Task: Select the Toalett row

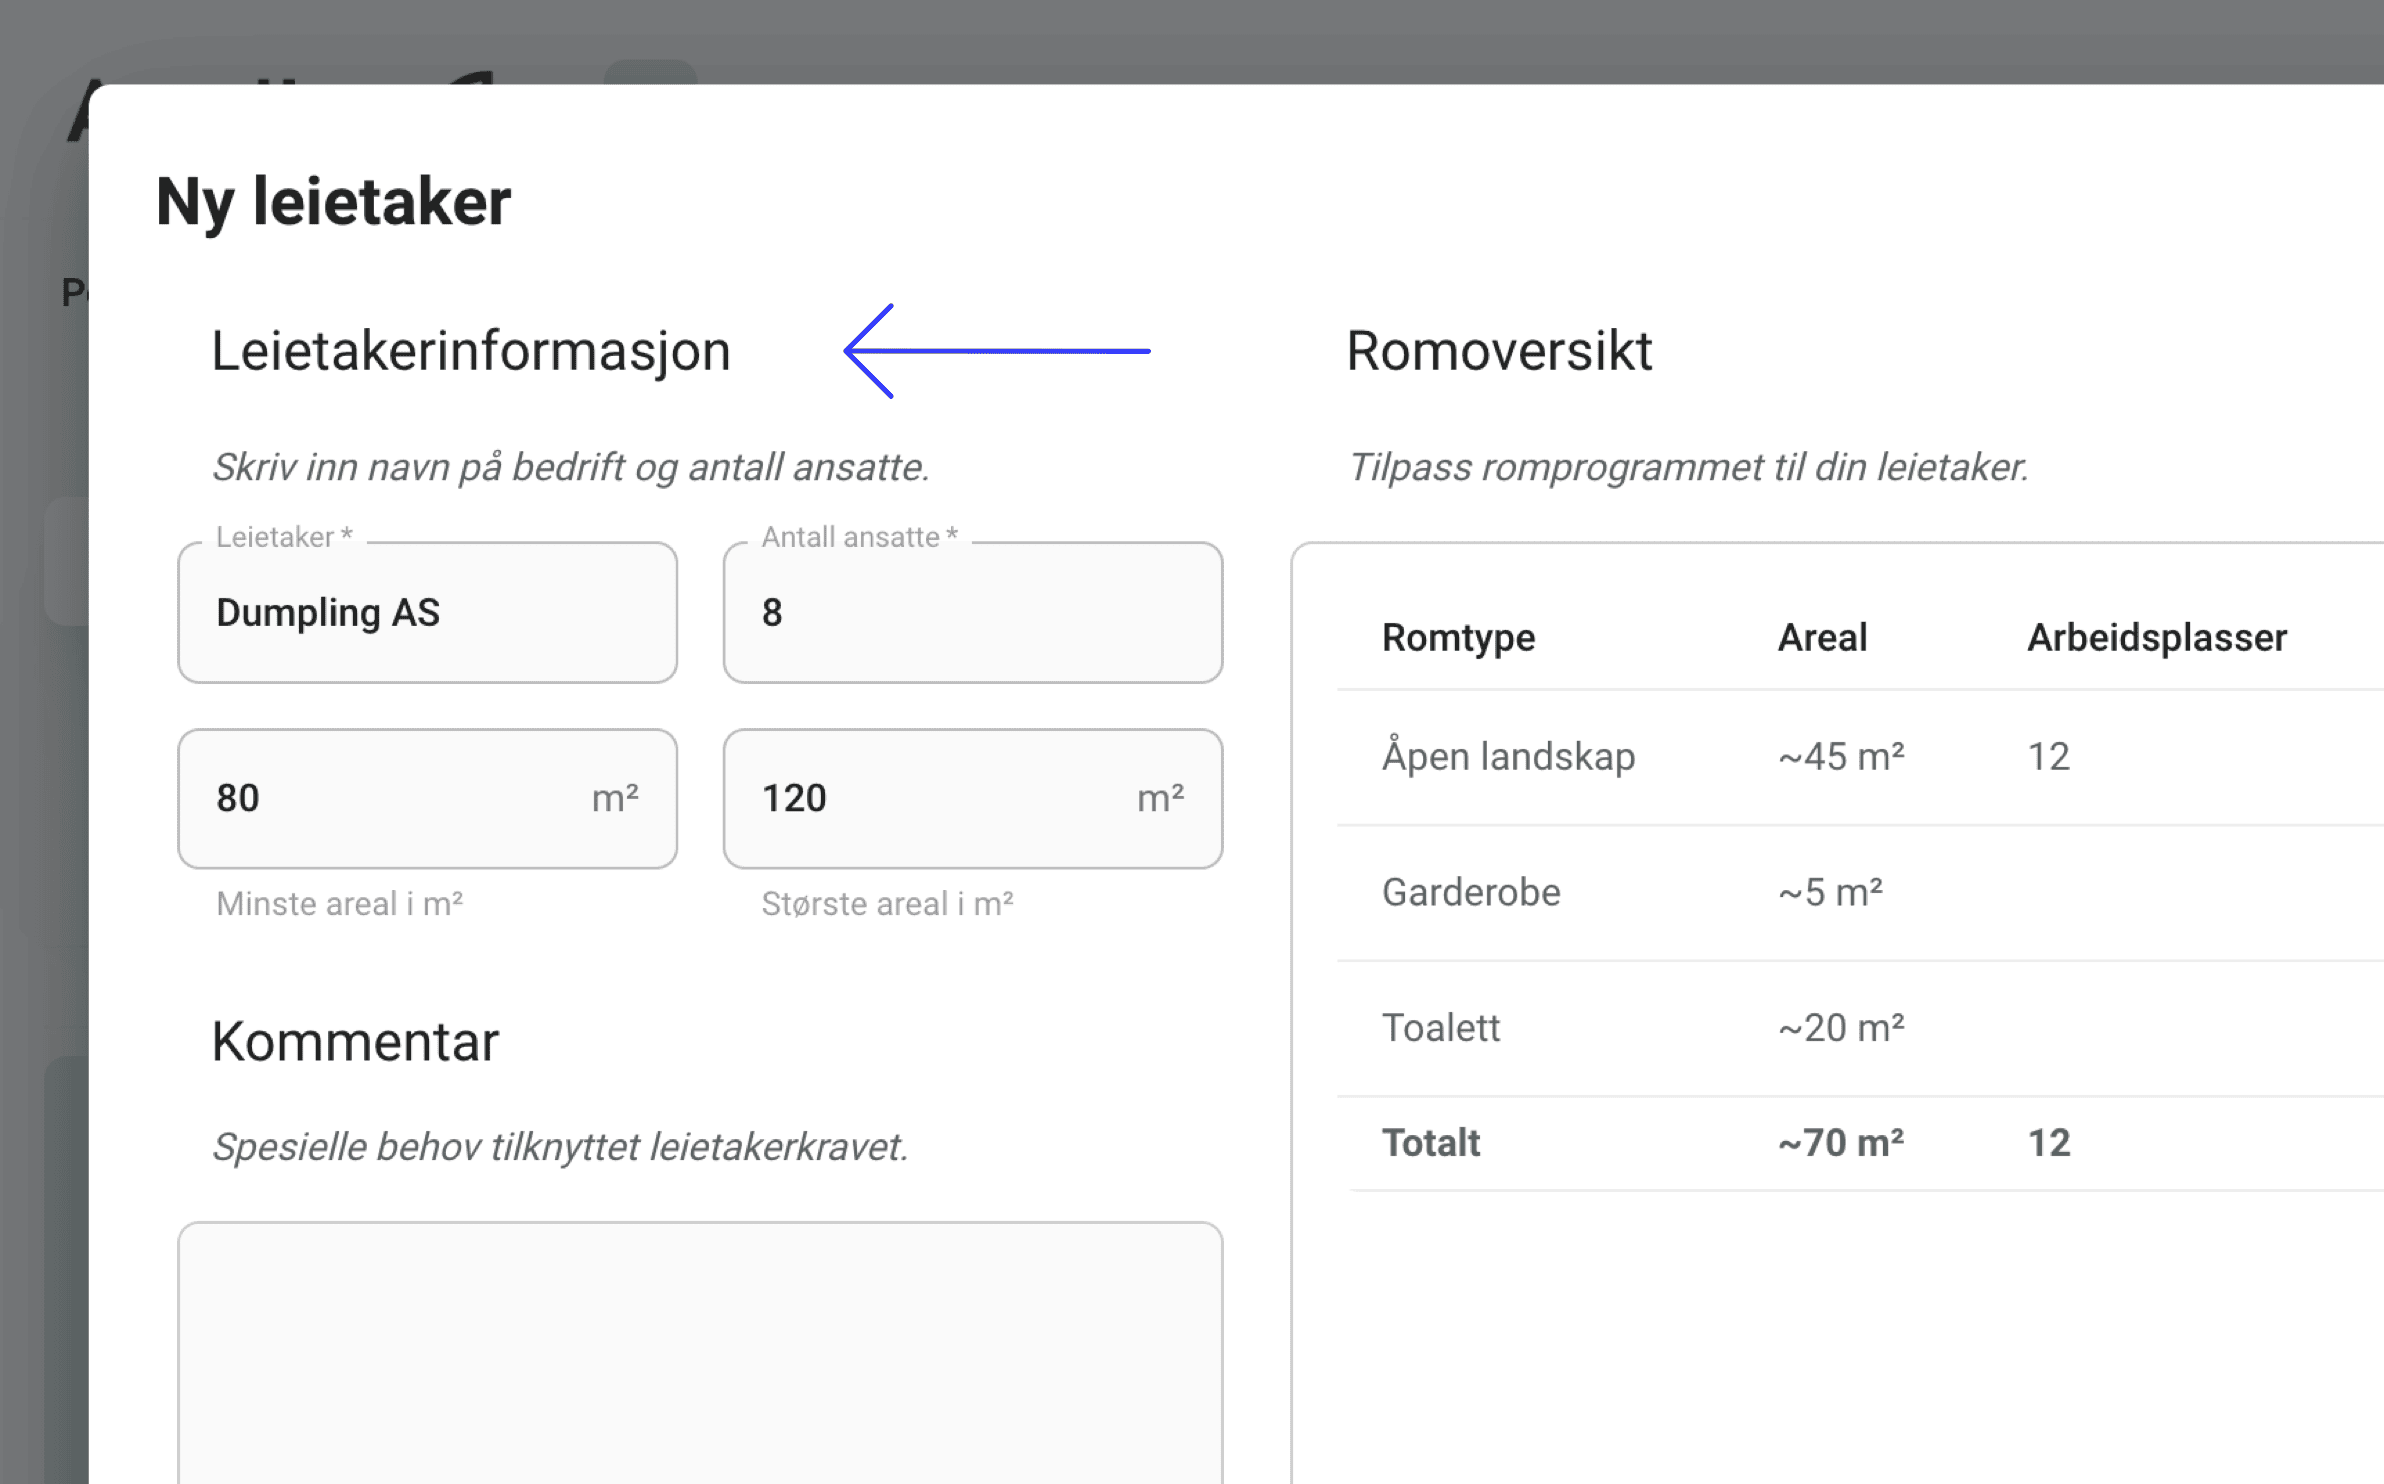Action: pyautogui.click(x=1441, y=1028)
